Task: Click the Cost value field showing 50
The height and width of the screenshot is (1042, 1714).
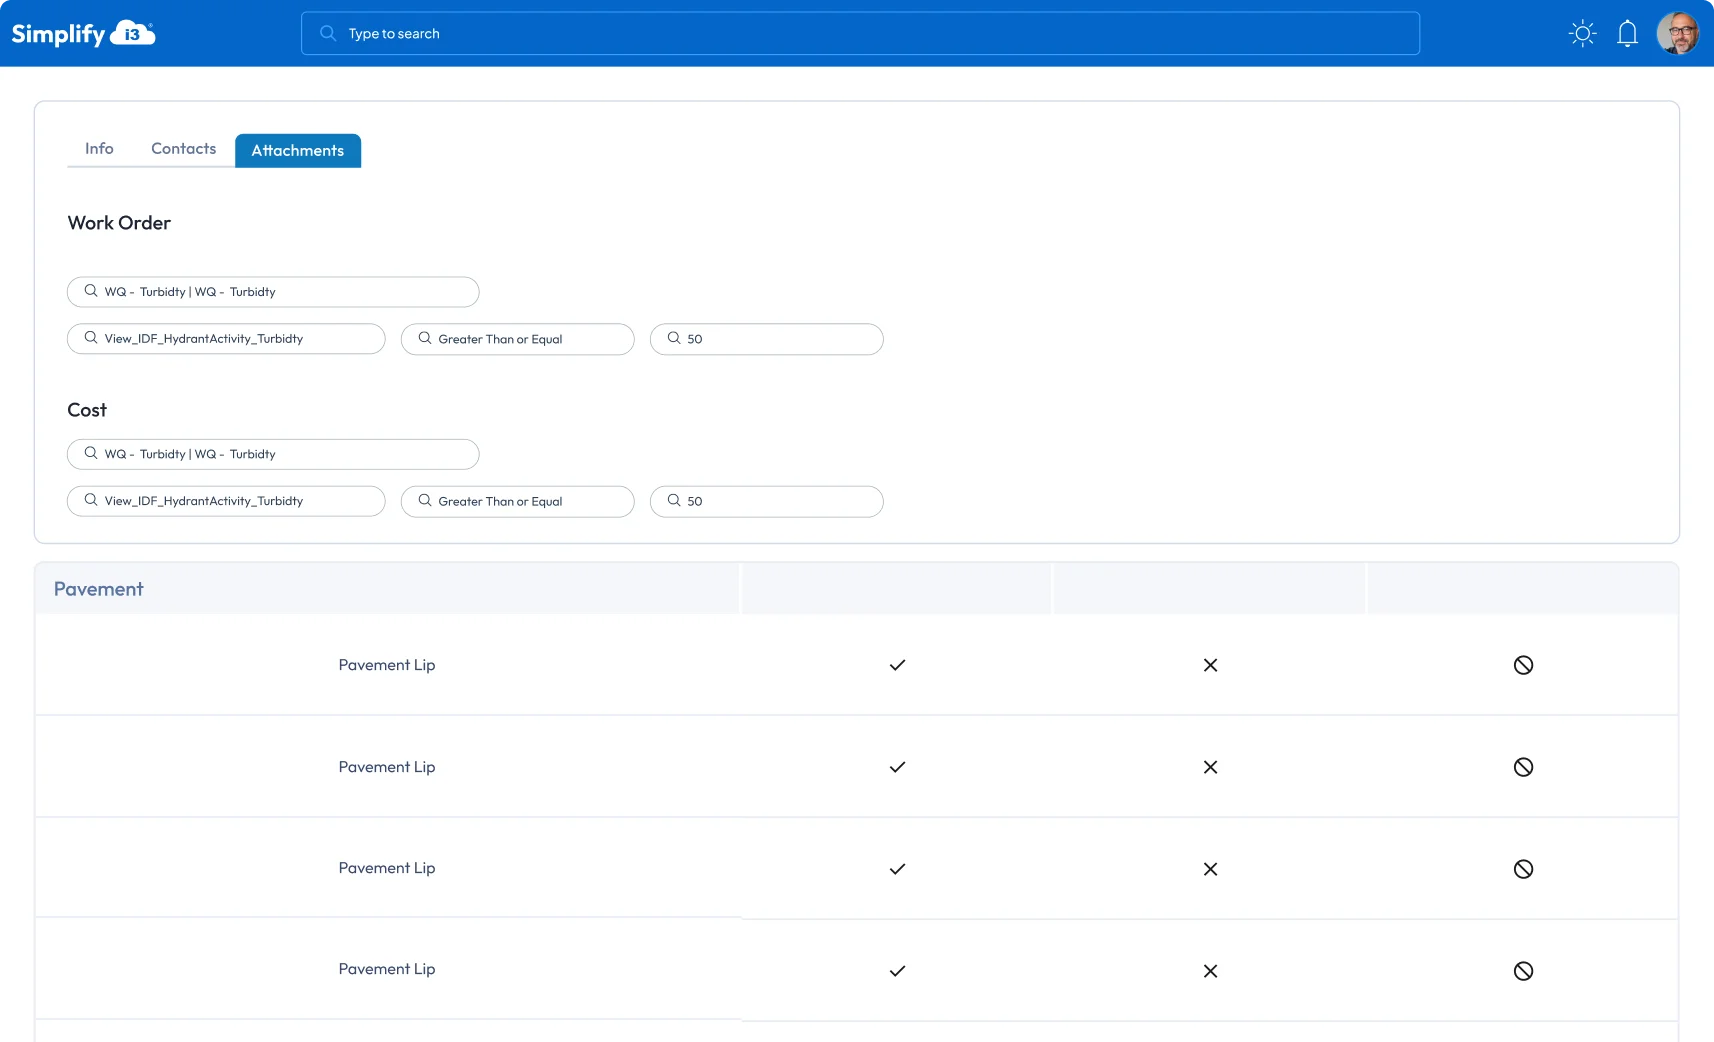Action: pyautogui.click(x=766, y=501)
